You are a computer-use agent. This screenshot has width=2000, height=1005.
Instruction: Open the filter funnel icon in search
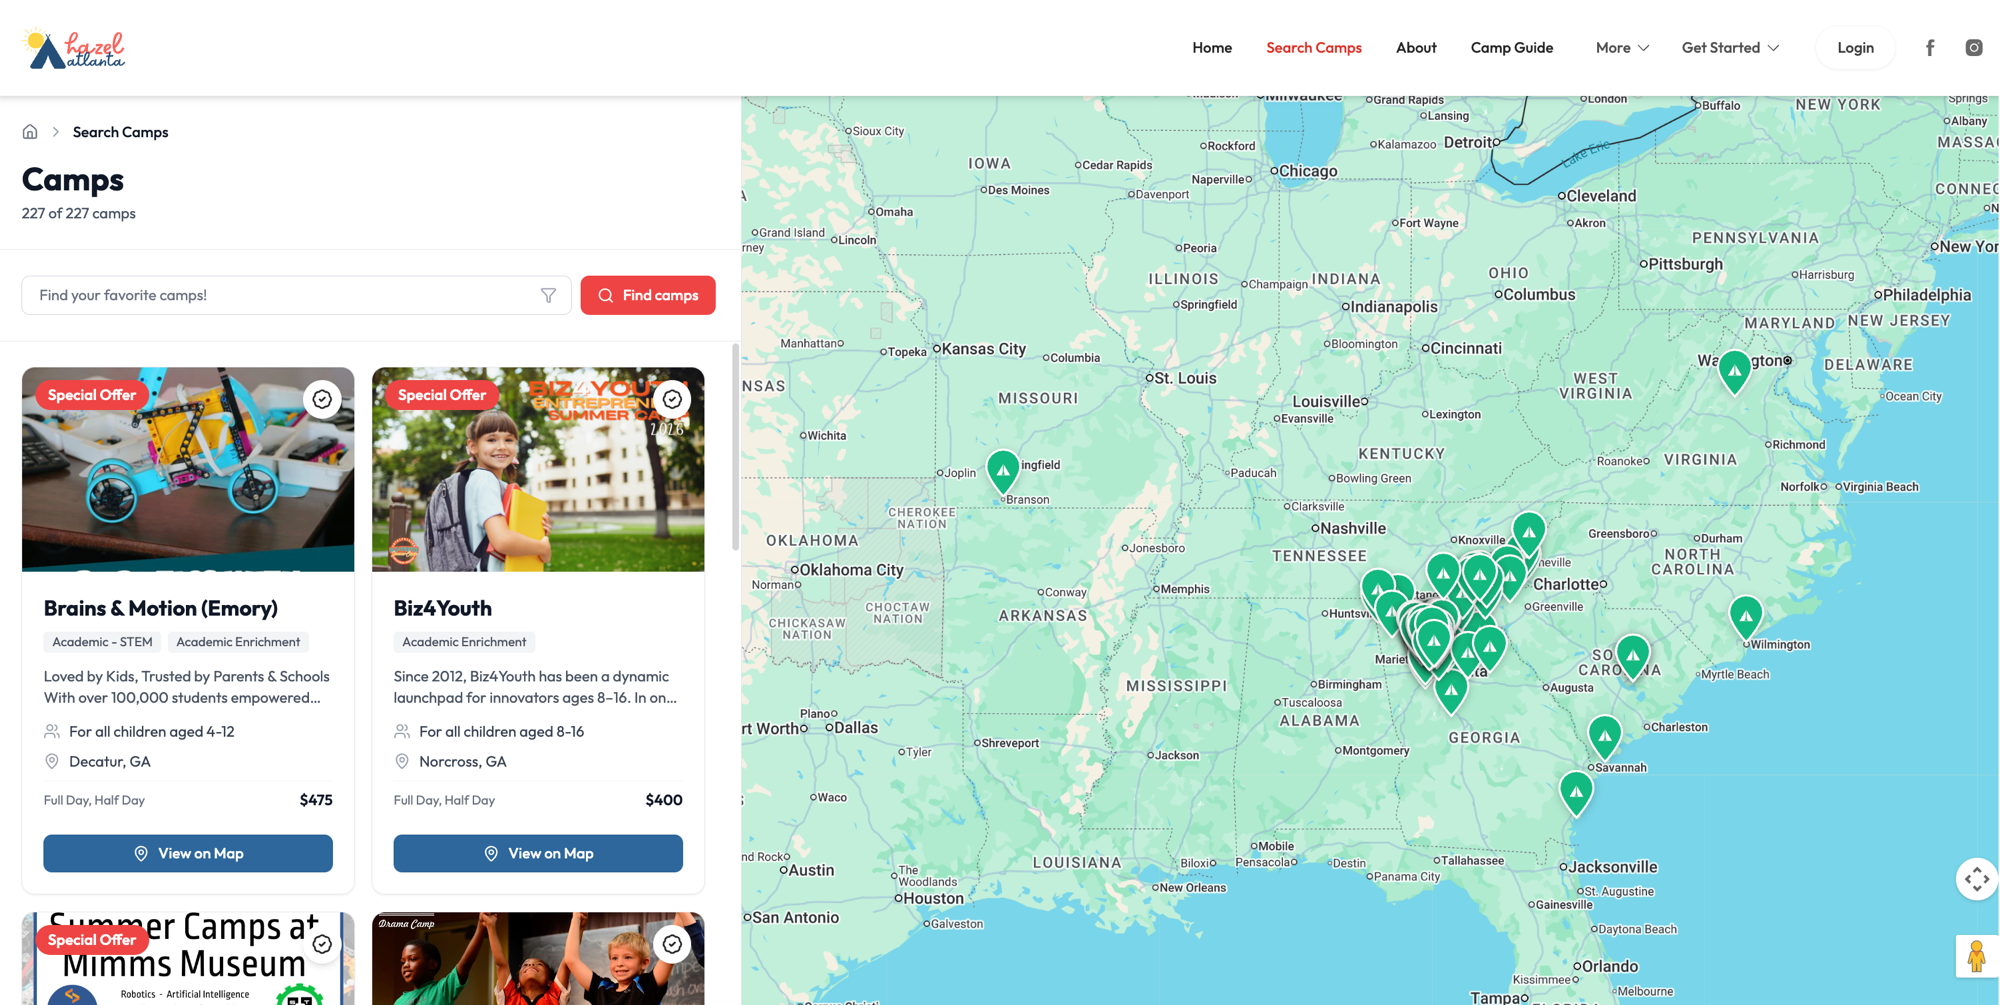pos(548,295)
